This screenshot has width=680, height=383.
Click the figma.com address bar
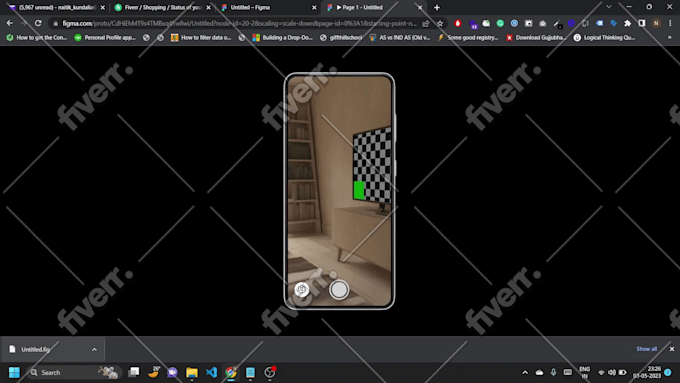(x=239, y=23)
